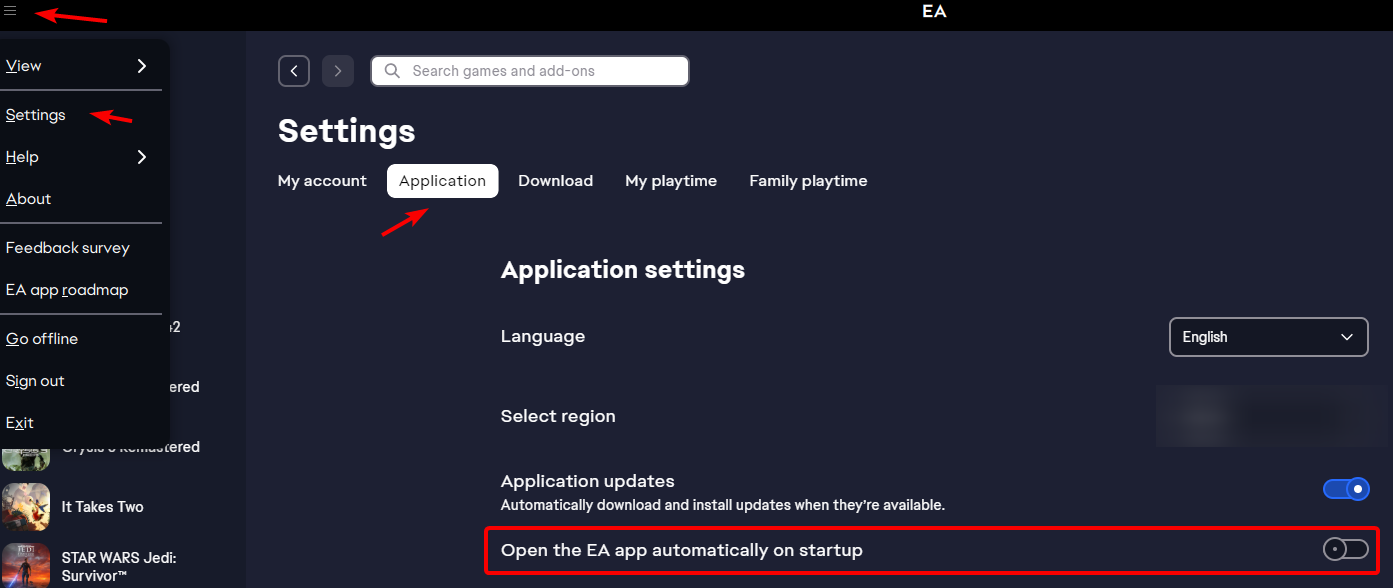Open STAR WARS Jedi: Survivor thumbnail
Image resolution: width=1393 pixels, height=588 pixels.
[26, 566]
